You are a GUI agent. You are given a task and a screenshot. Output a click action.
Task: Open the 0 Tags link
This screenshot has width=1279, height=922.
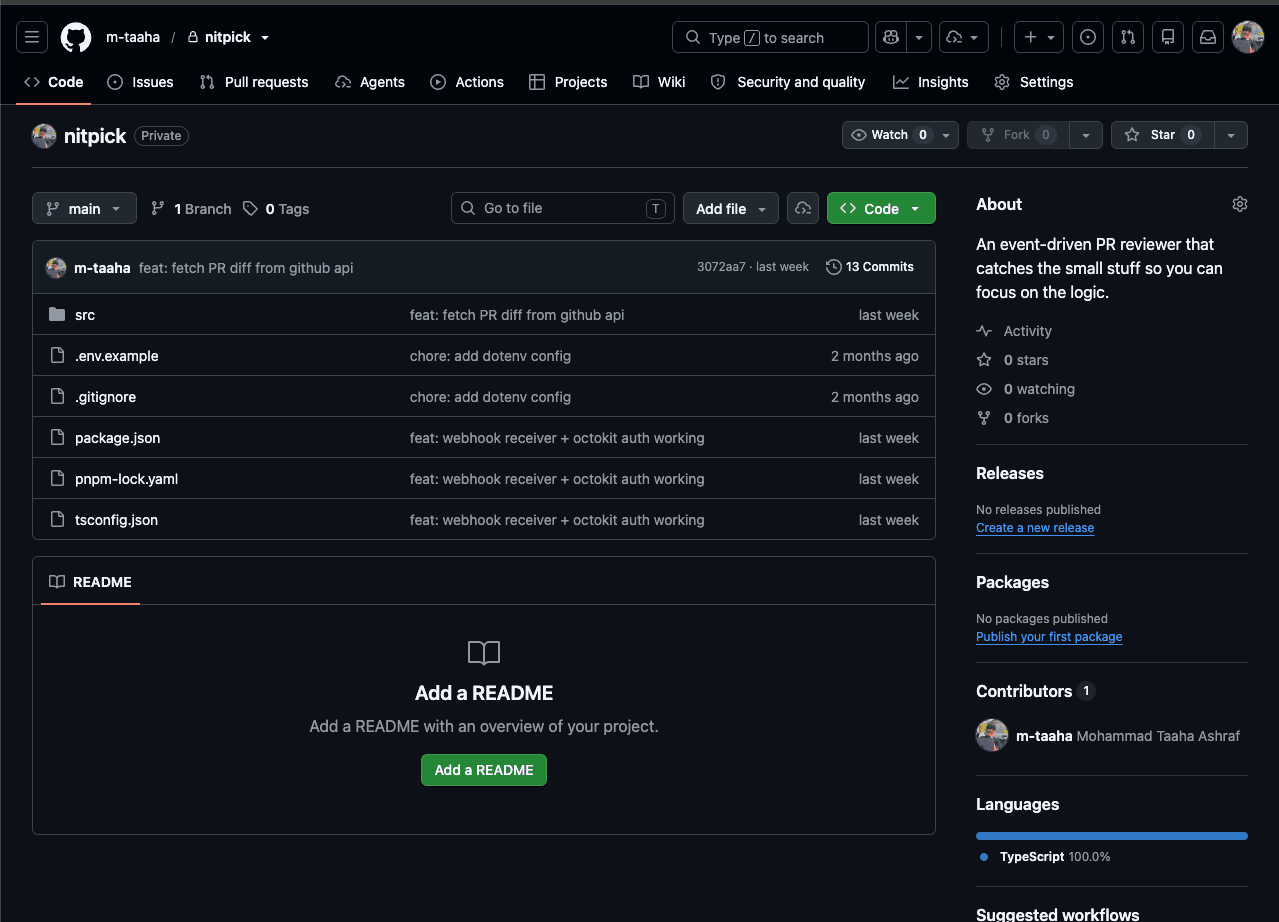pos(276,209)
